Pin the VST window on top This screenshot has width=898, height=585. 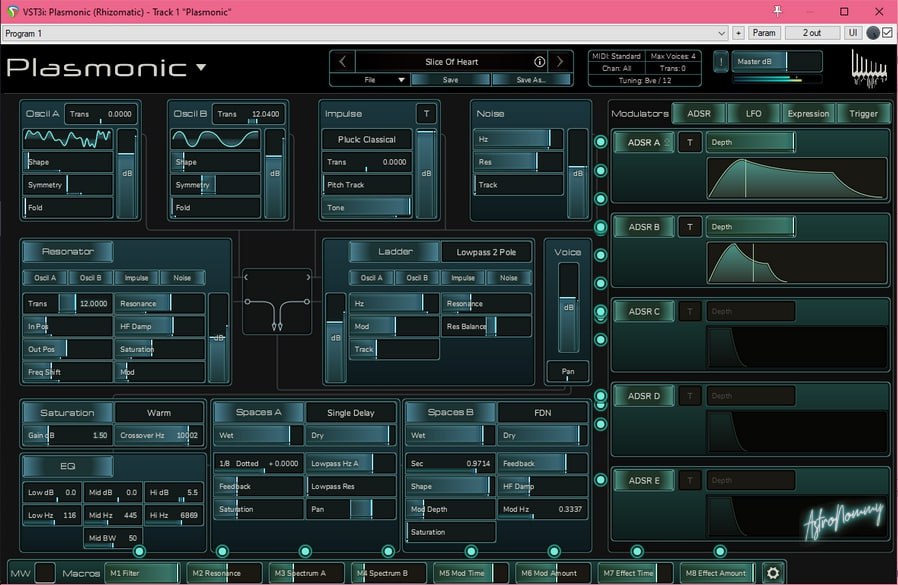[778, 11]
